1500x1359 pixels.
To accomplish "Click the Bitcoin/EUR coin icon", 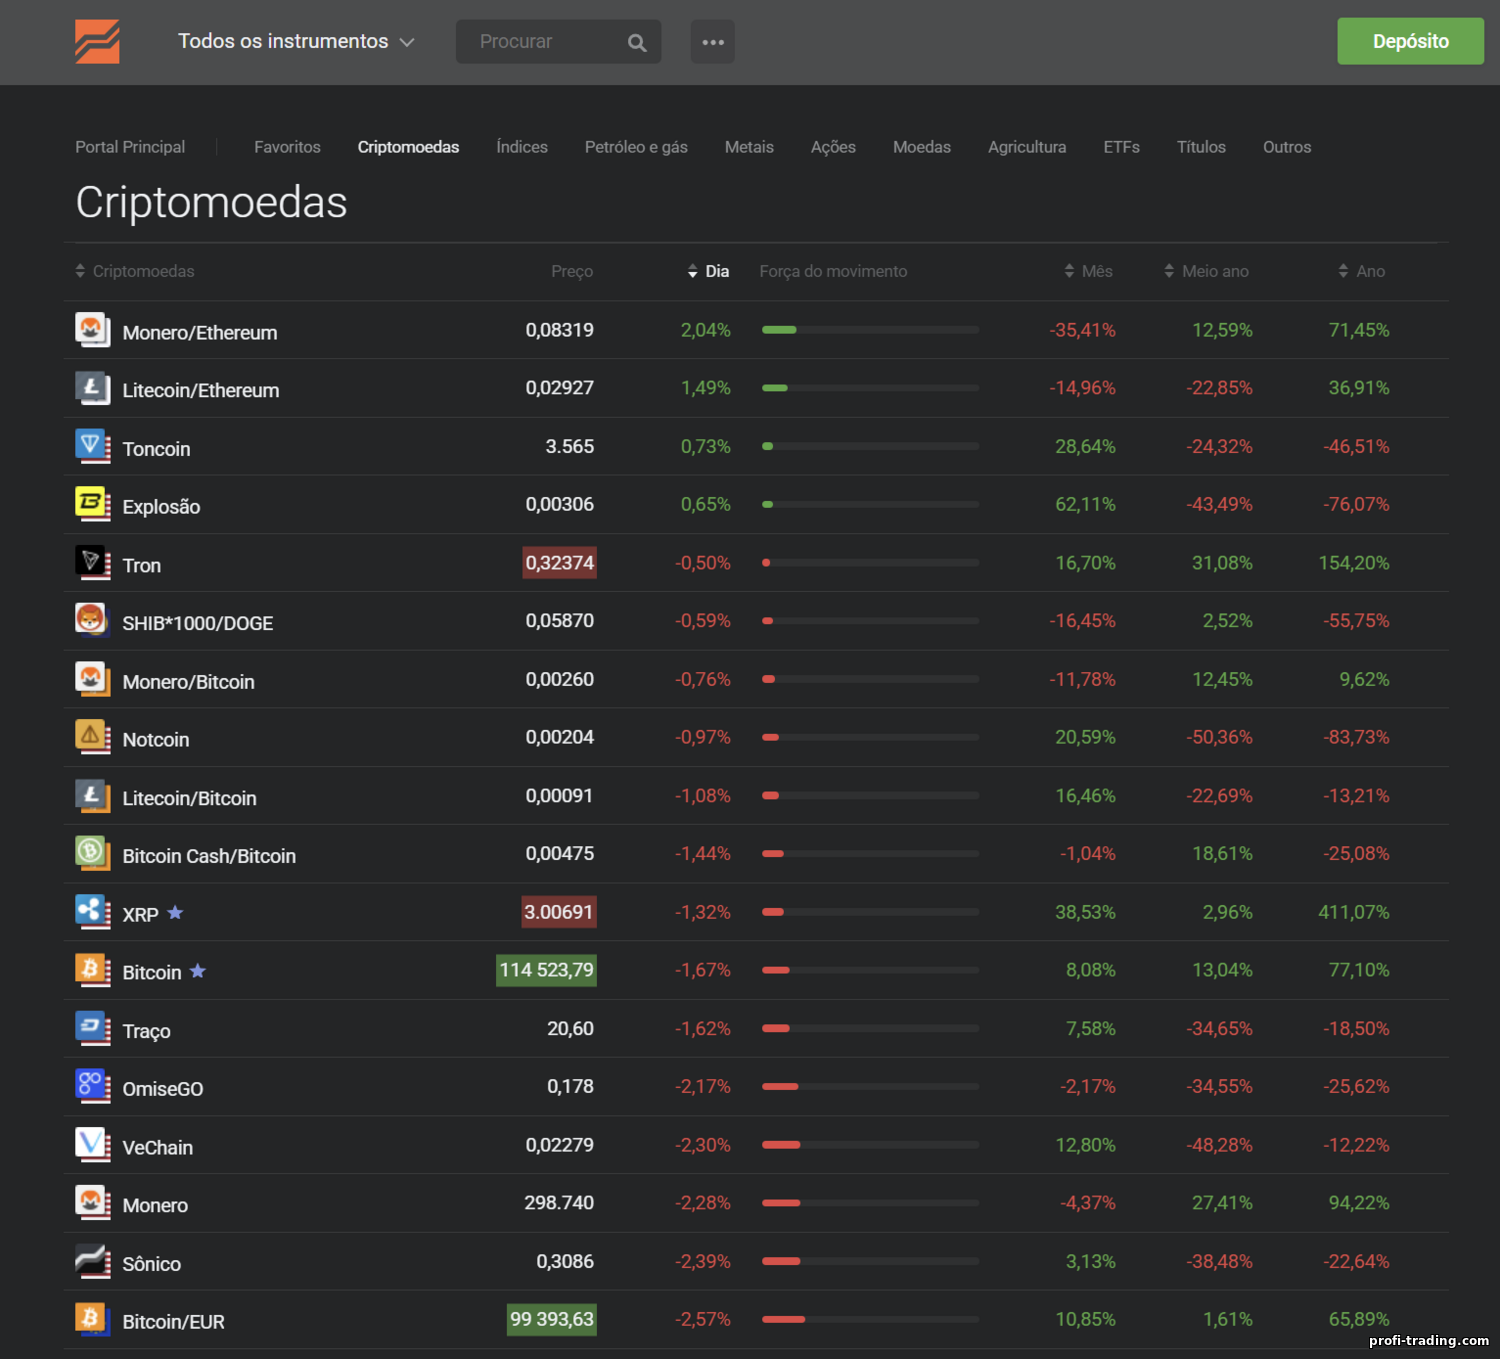I will pyautogui.click(x=93, y=1319).
